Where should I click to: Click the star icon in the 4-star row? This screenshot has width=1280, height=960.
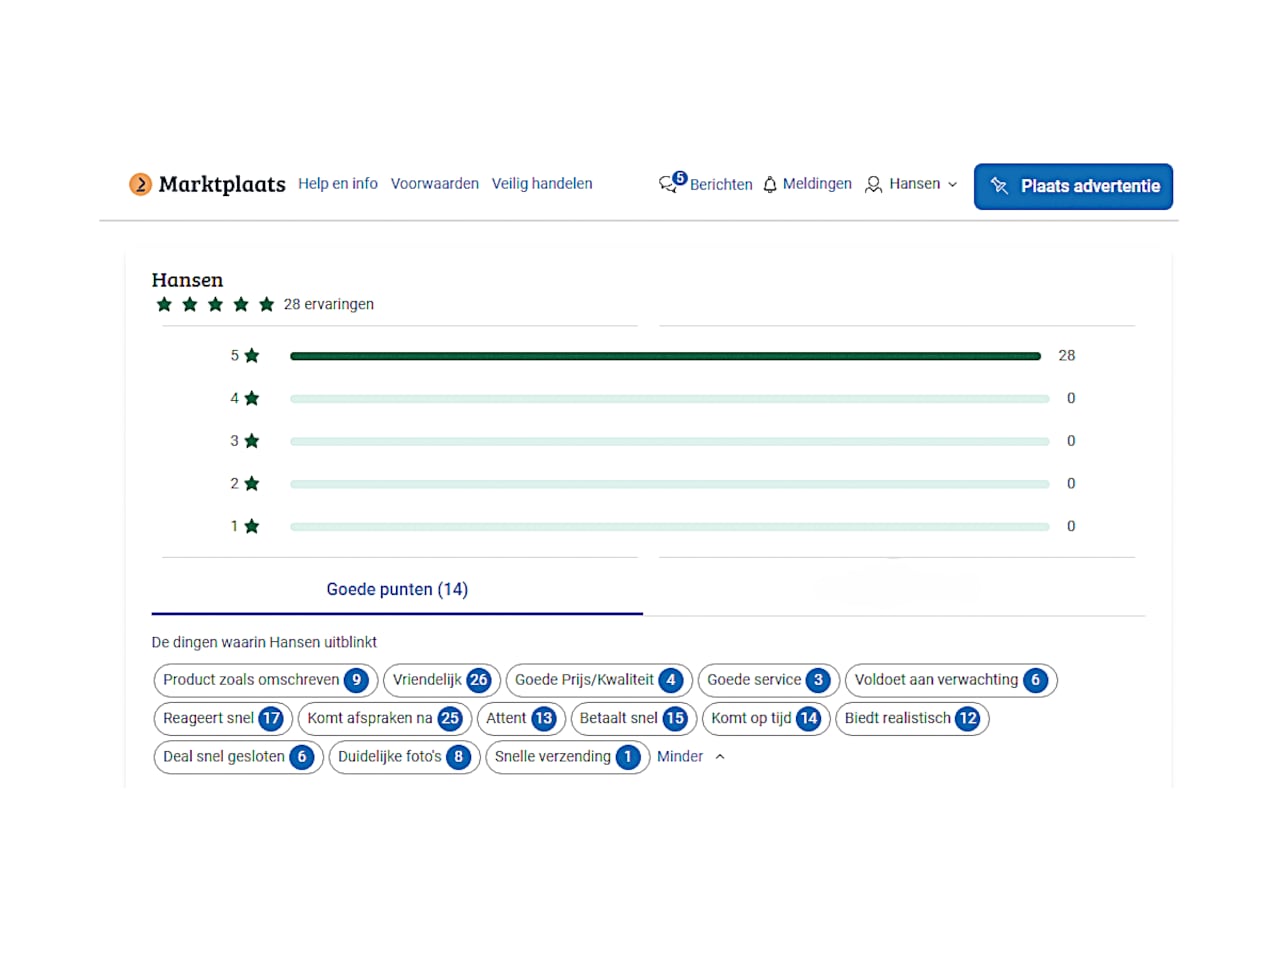(252, 399)
